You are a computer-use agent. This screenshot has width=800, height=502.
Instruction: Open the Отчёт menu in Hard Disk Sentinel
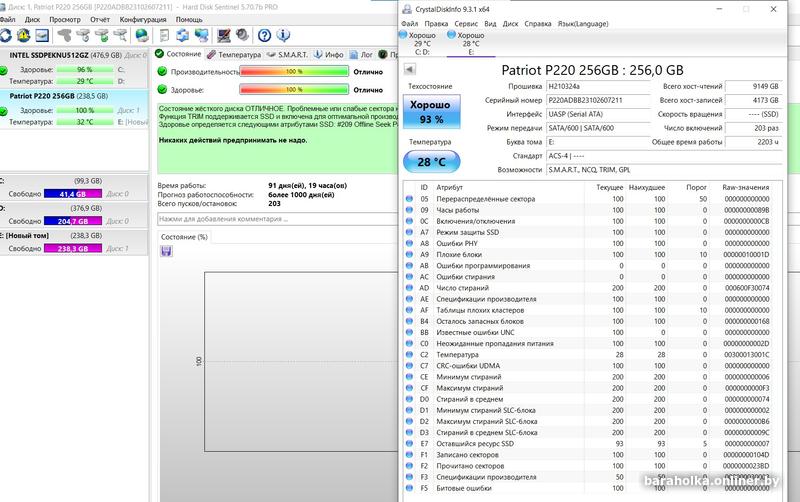[x=100, y=19]
